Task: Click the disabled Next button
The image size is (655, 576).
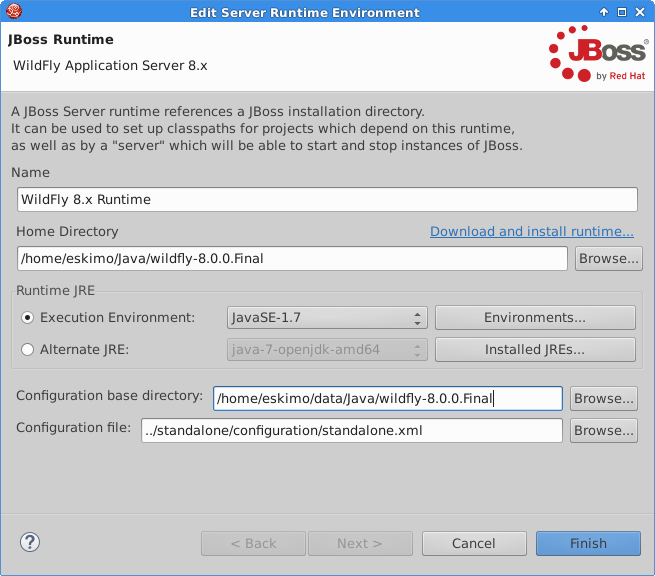Action: coord(360,543)
